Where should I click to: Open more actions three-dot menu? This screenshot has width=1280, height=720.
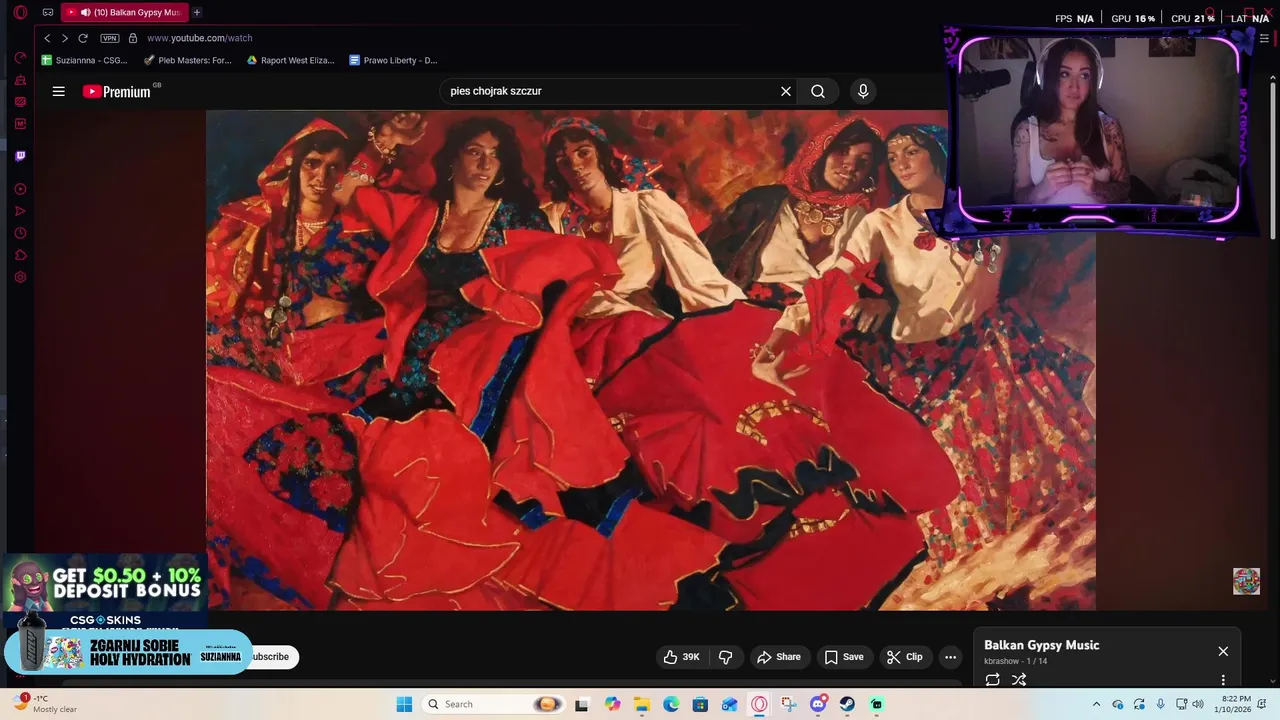[951, 657]
